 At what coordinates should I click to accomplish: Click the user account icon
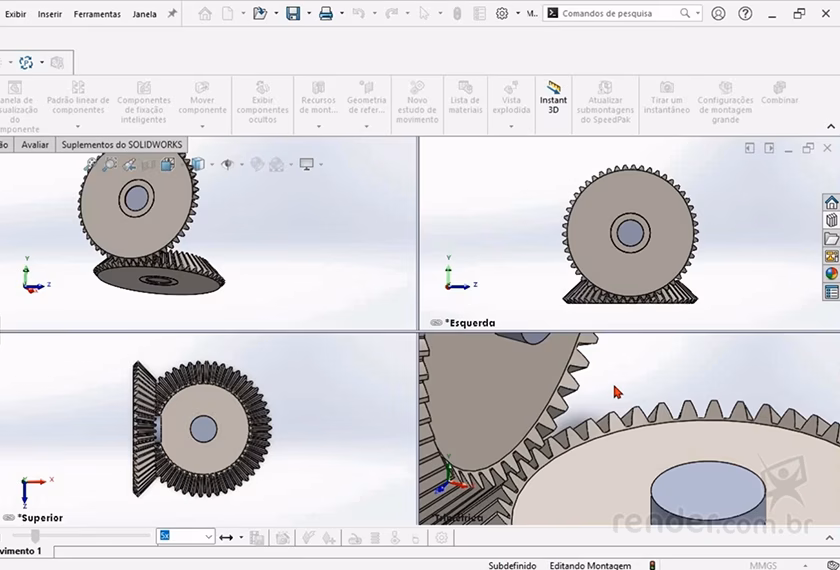[718, 14]
